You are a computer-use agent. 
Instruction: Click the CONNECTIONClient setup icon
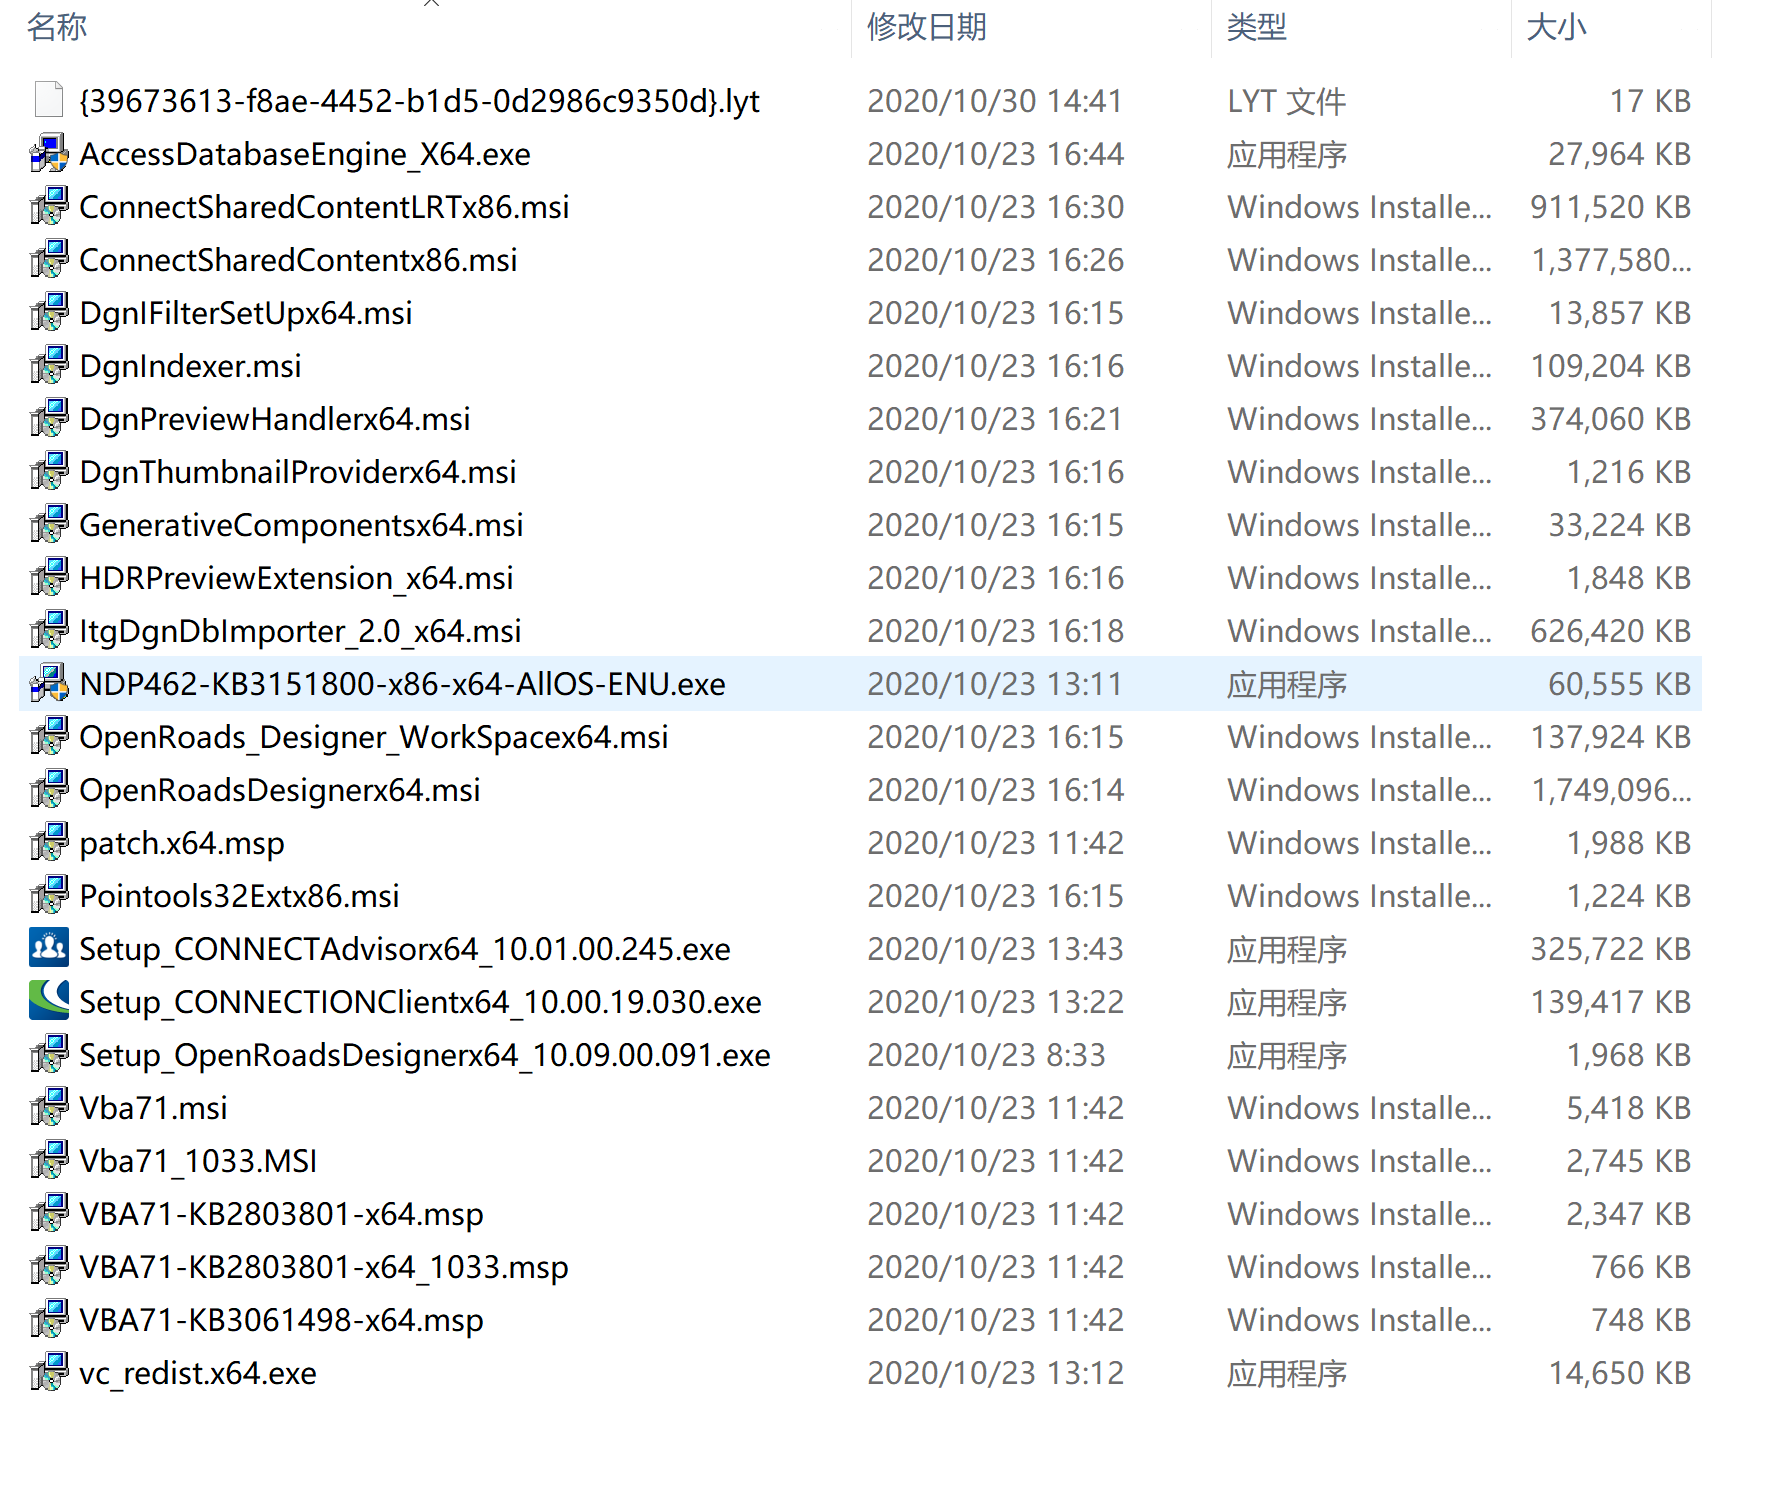[49, 1001]
